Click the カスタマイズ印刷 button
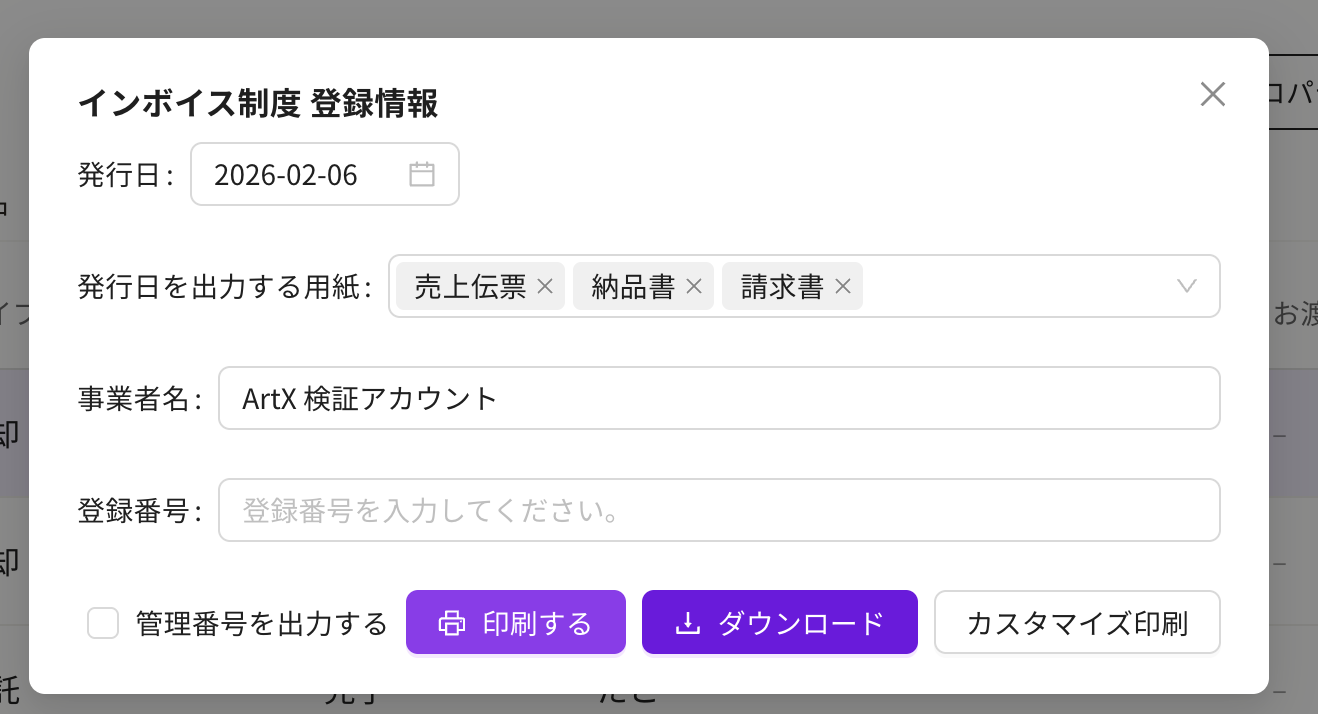The width and height of the screenshot is (1318, 714). [x=1076, y=622]
